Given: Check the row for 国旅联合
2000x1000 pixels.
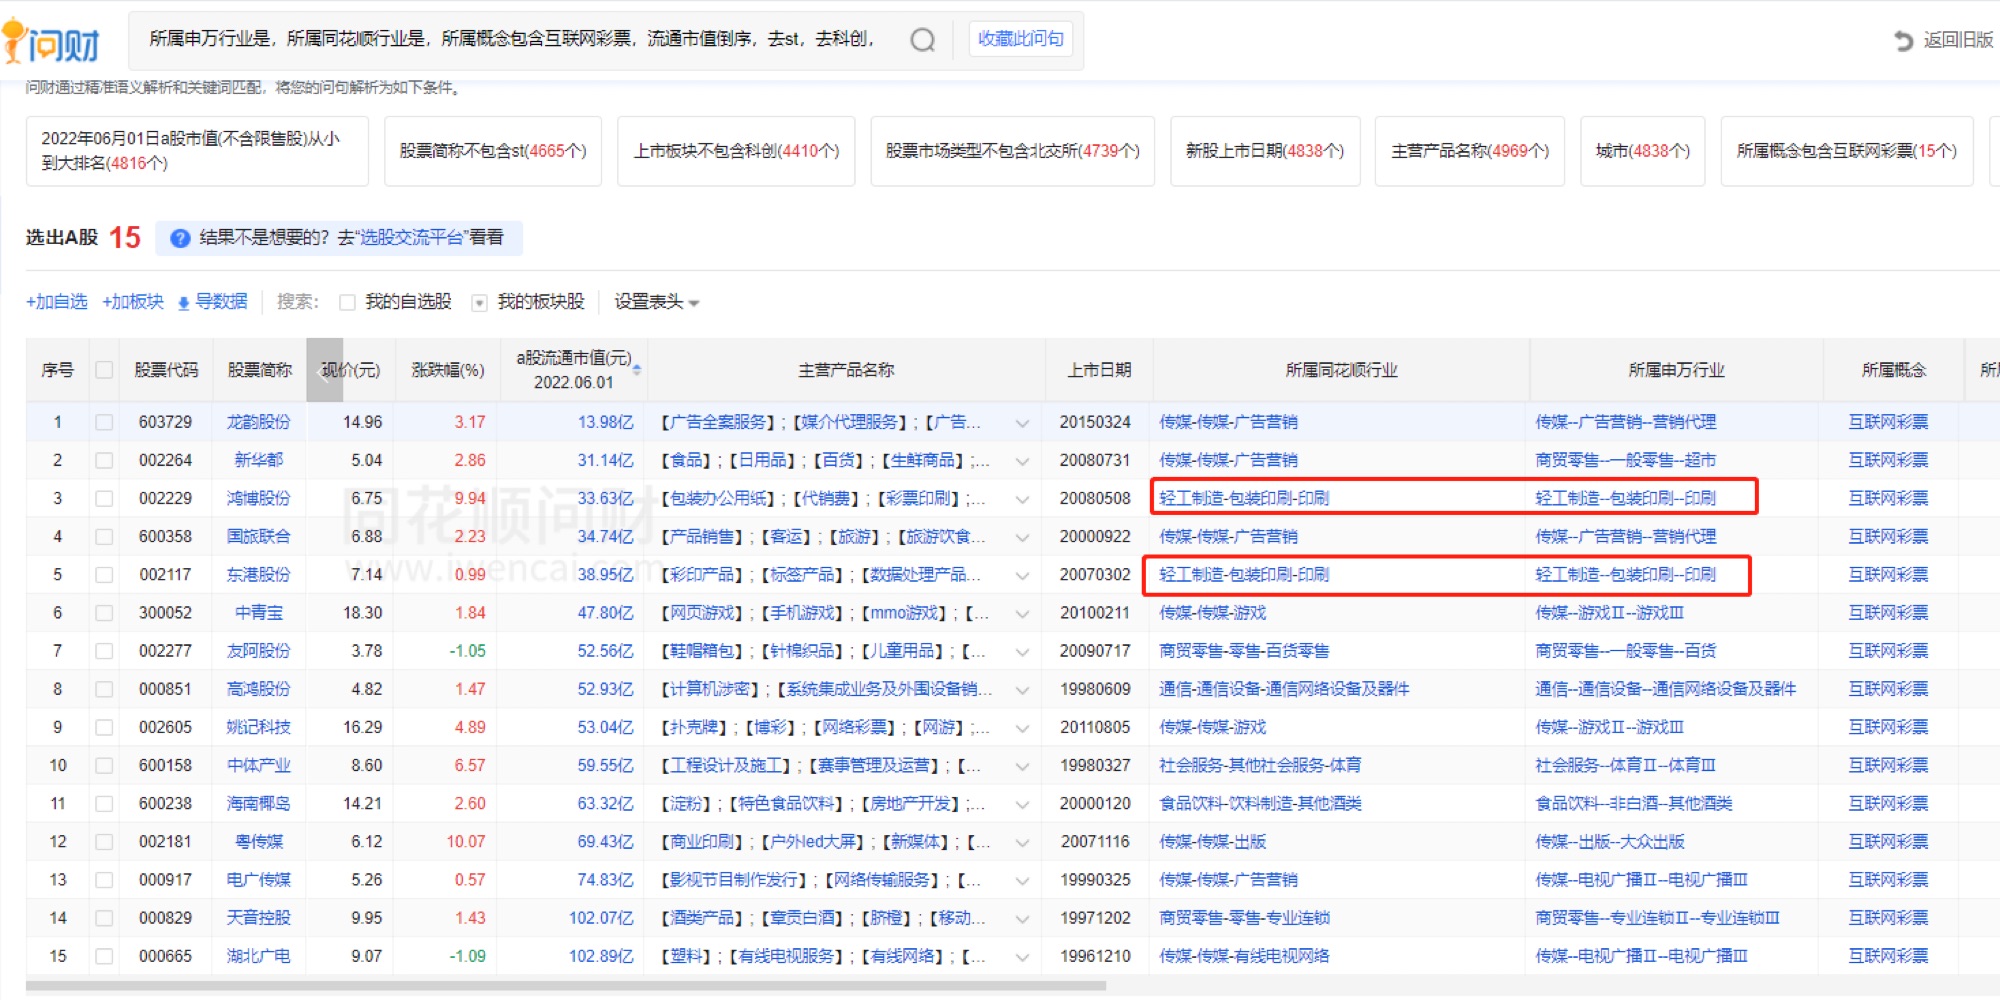Looking at the screenshot, I should click(104, 536).
